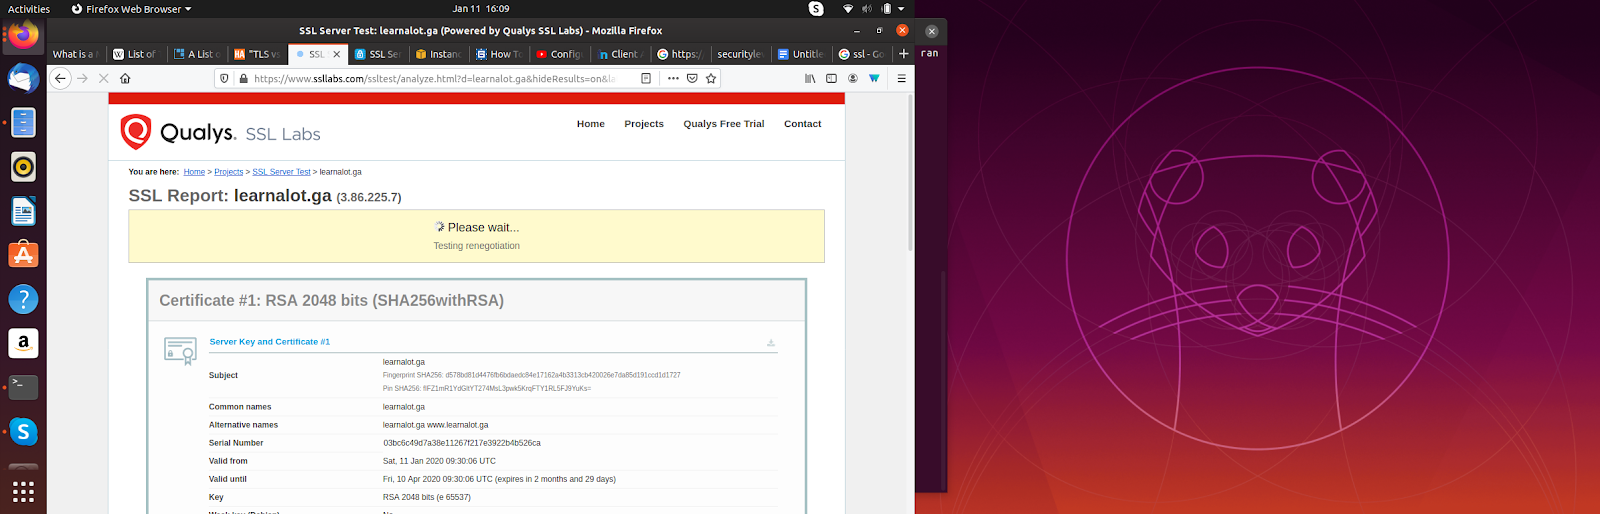Open Firefox from the Ubuntu dock

pyautogui.click(x=23, y=35)
